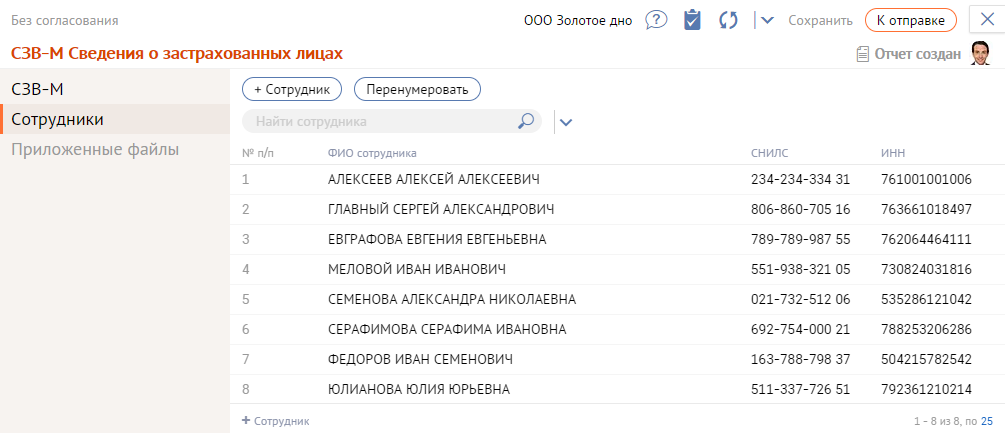
Task: Open employee ГЛАВНЫЙ СЕРГЕЙ АЛЕКСАНДРОВИЧ
Action: pyautogui.click(x=441, y=209)
